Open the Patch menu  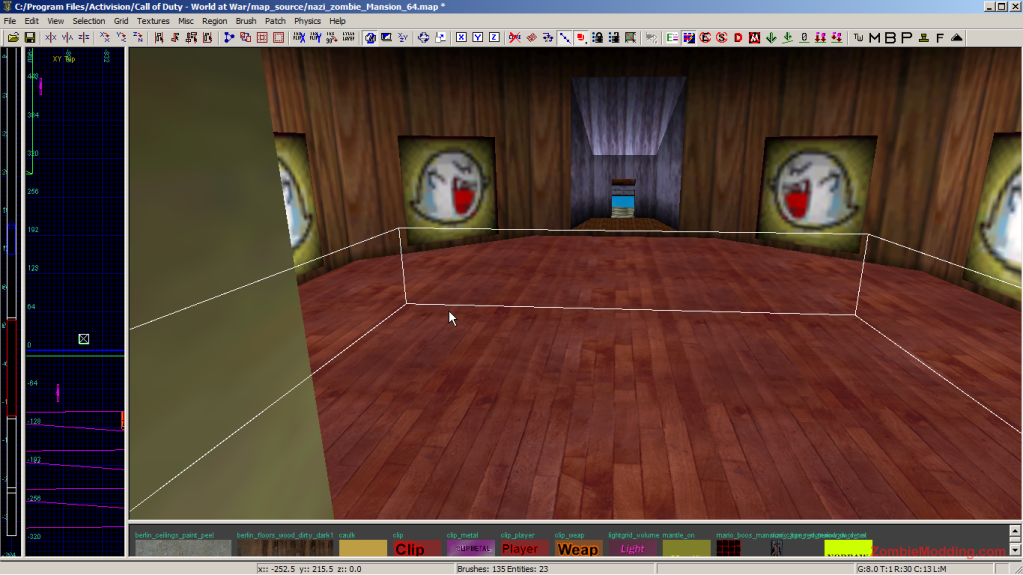[275, 21]
